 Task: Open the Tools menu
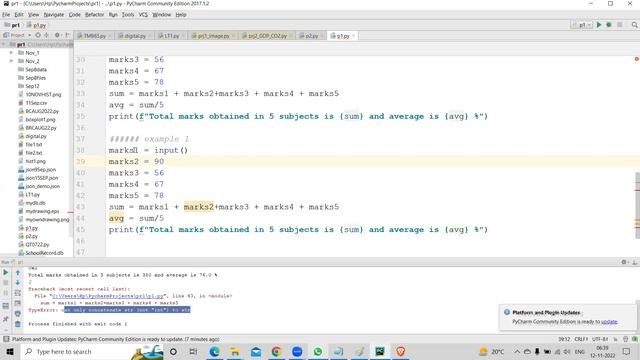coord(128,15)
